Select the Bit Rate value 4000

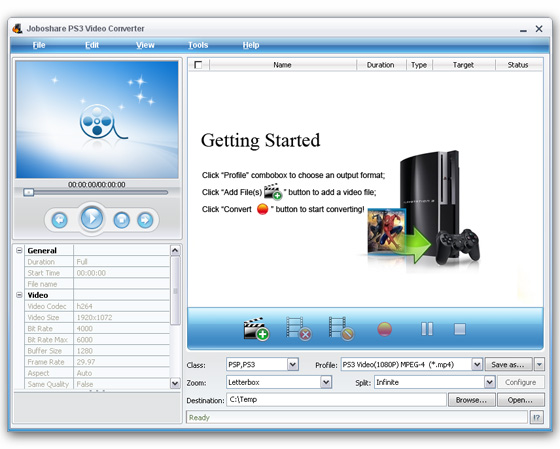(x=121, y=328)
